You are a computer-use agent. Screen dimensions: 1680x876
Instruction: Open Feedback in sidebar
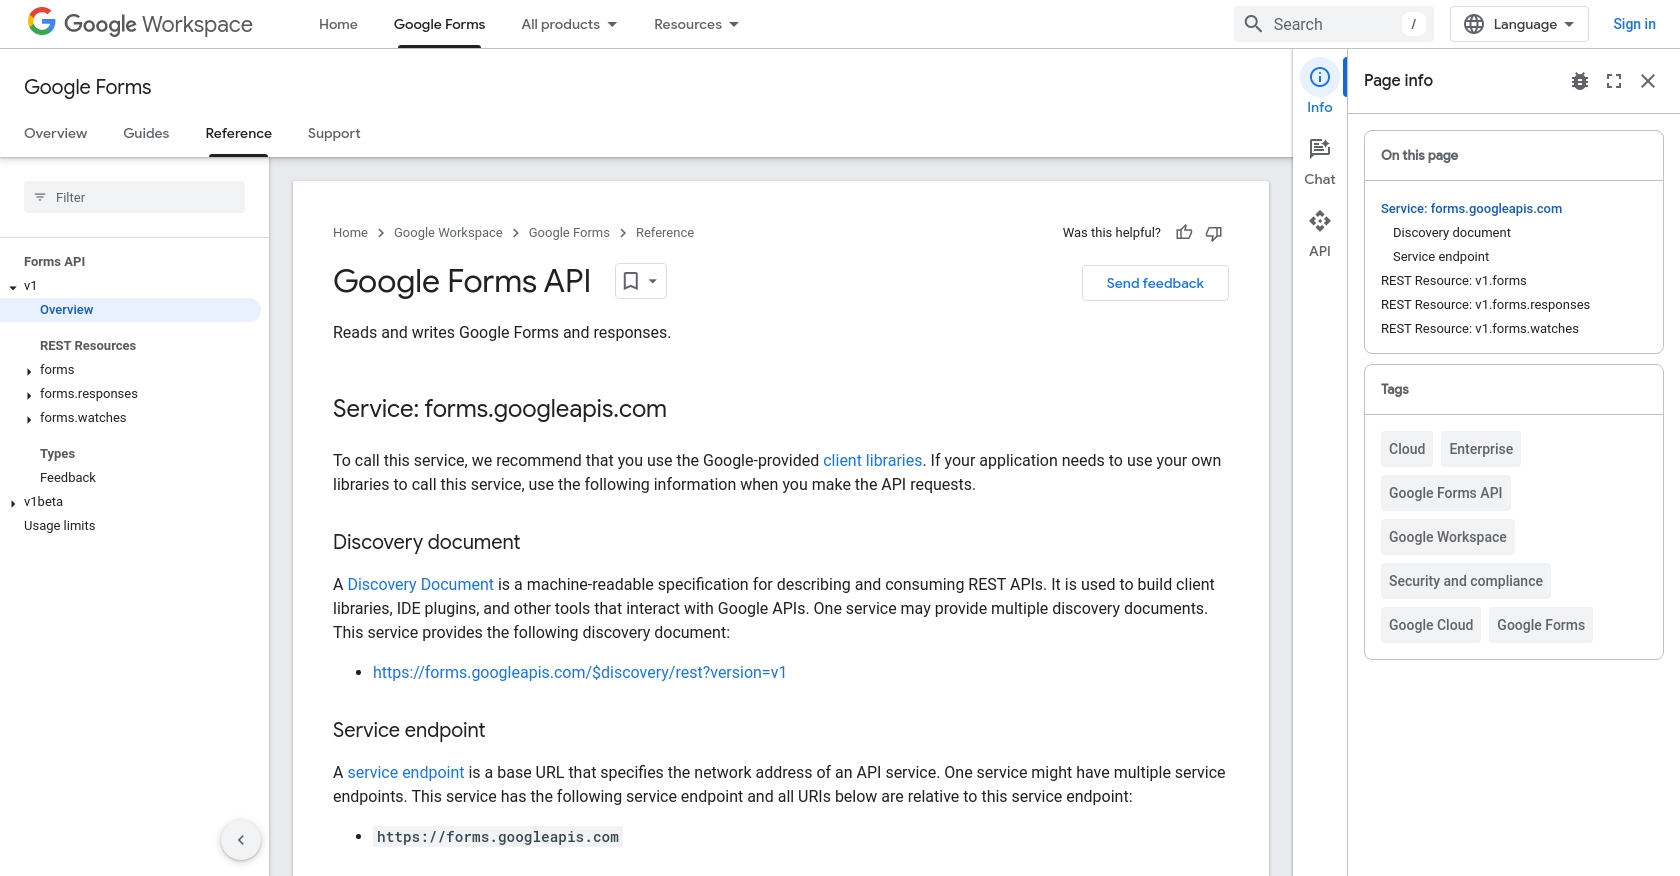68,478
